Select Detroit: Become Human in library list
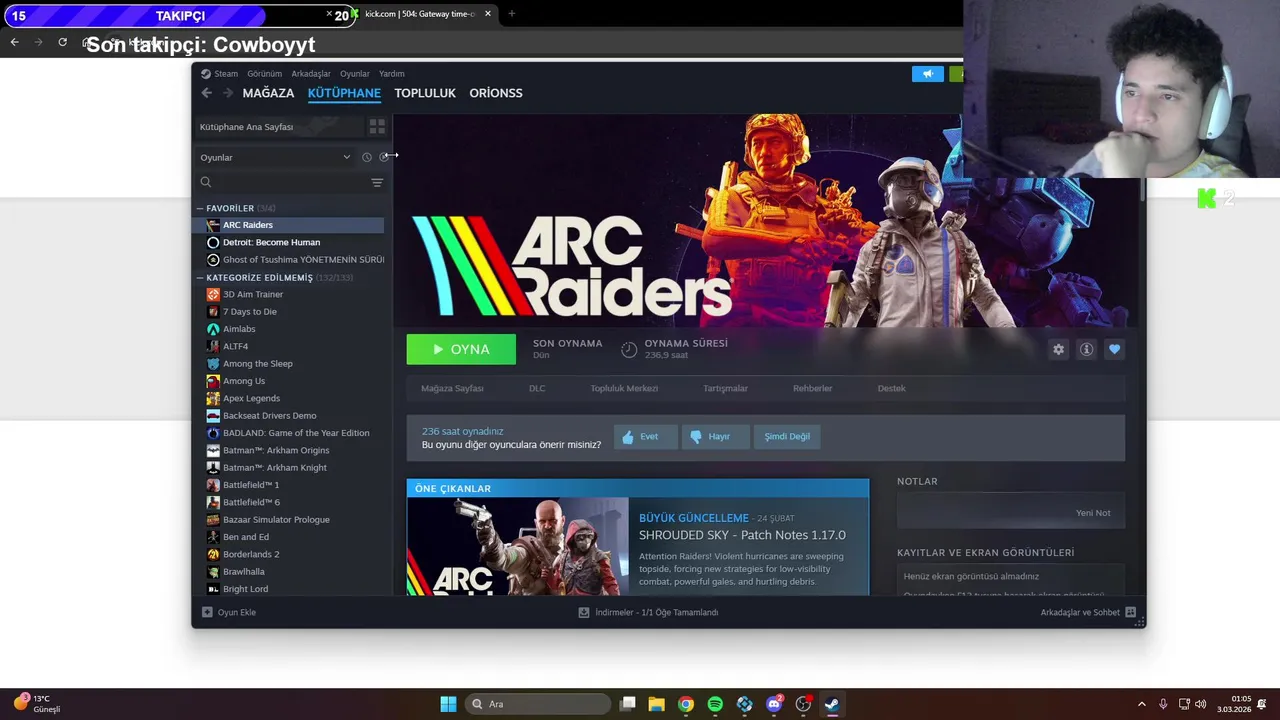Viewport: 1280px width, 720px height. tap(288, 242)
